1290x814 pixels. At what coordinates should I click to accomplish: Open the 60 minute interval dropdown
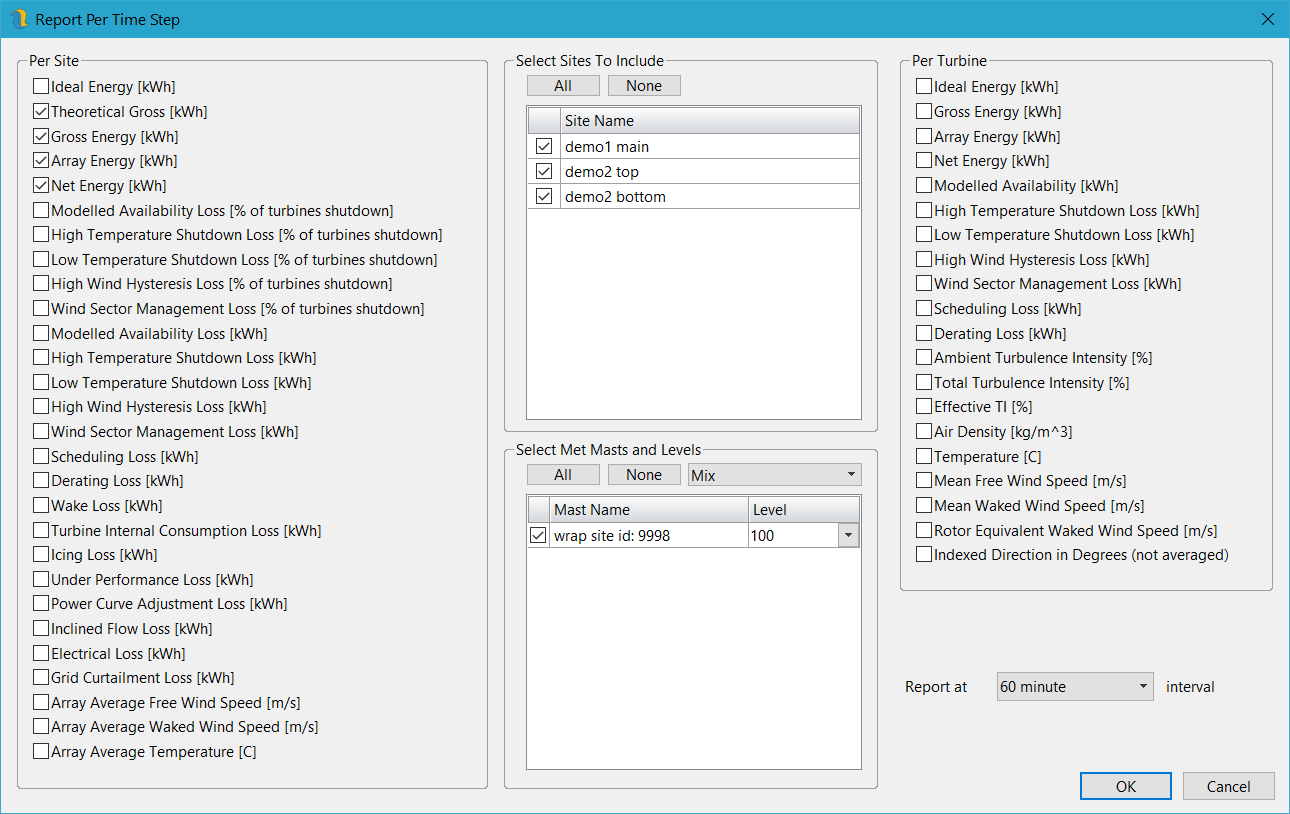coord(1075,687)
